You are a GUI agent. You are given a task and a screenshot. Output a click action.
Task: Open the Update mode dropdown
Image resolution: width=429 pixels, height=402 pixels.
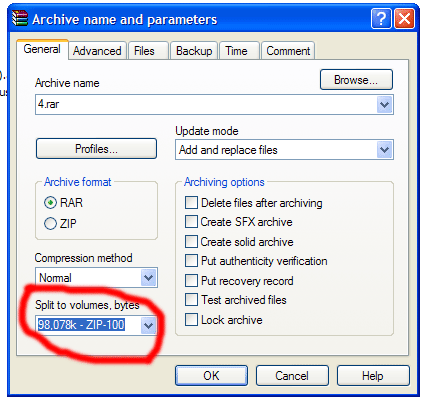(x=385, y=150)
